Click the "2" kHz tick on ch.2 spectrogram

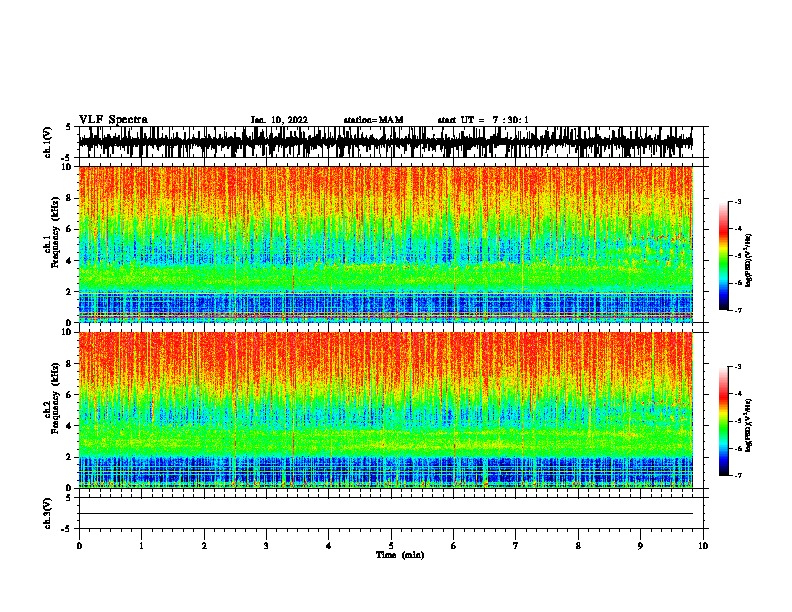click(x=70, y=457)
